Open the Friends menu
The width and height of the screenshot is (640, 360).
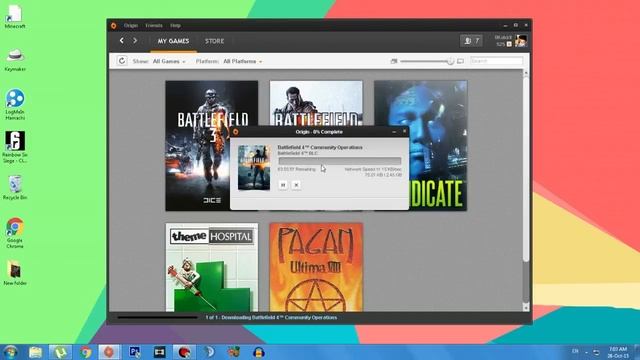click(154, 25)
